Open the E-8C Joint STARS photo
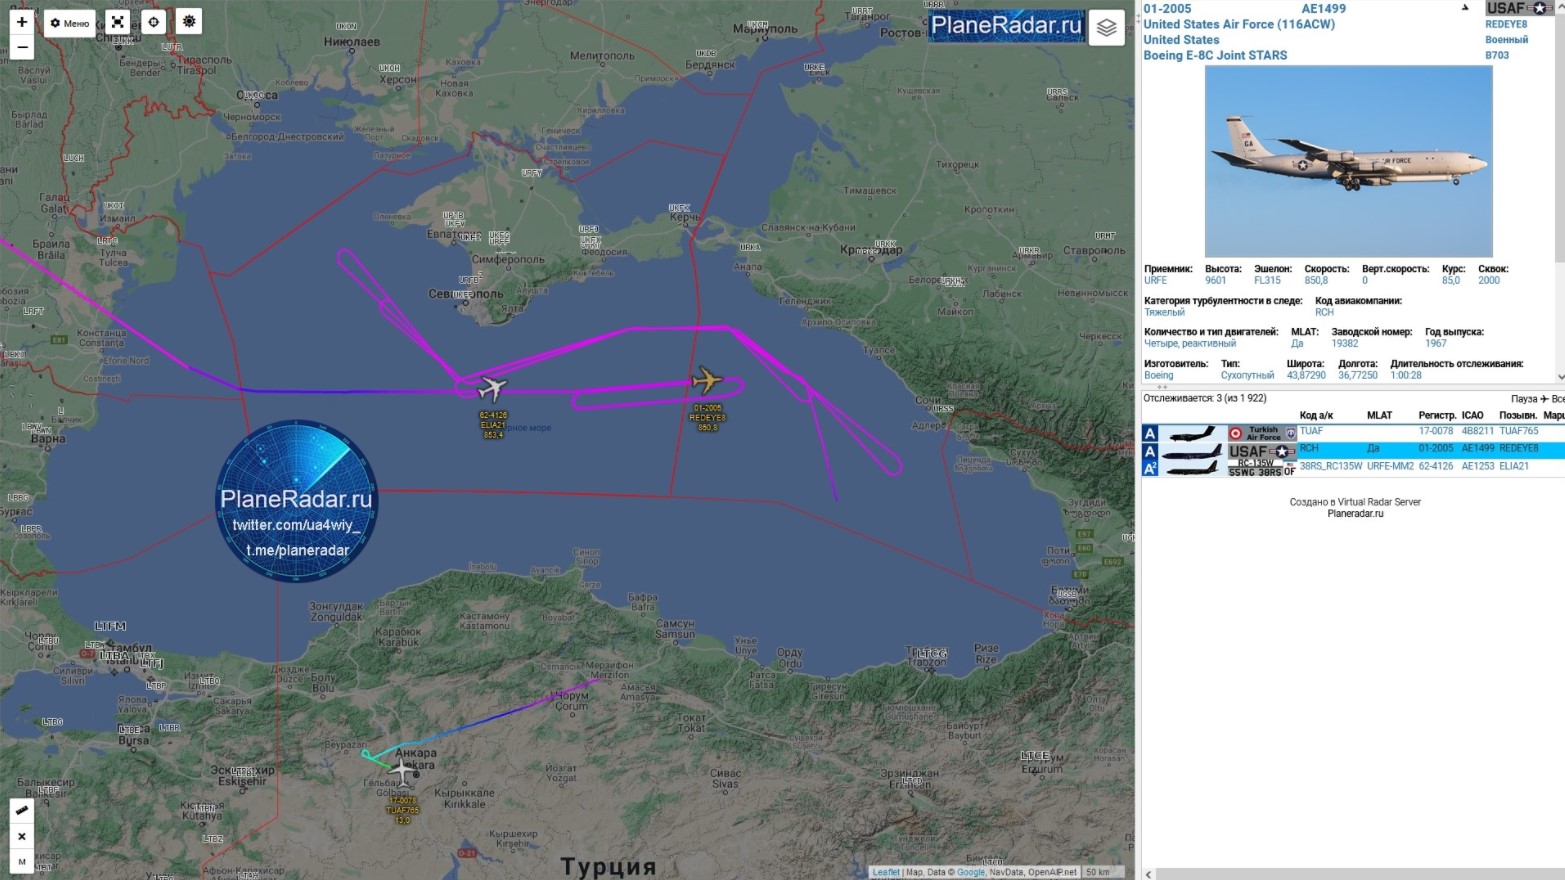 (1348, 161)
